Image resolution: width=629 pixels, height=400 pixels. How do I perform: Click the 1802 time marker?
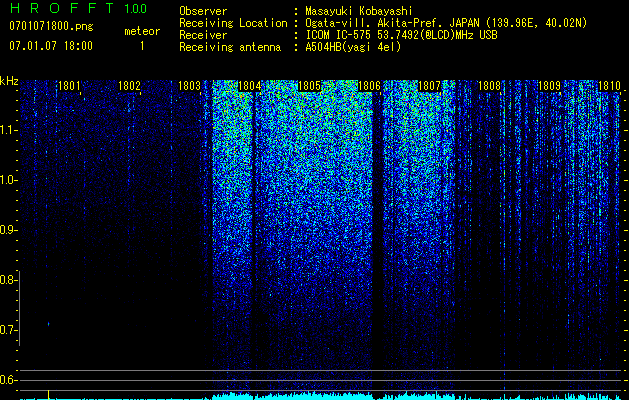(x=129, y=85)
